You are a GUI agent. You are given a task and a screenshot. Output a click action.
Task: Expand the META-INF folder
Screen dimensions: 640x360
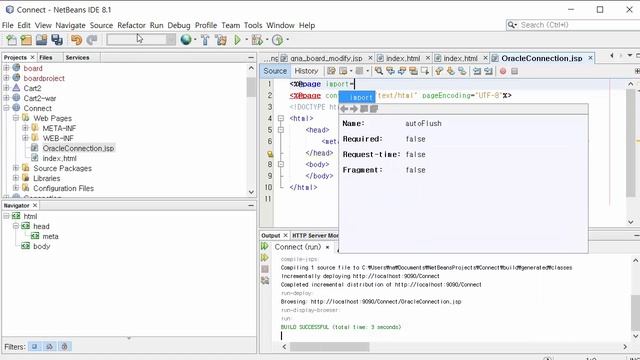point(25,128)
